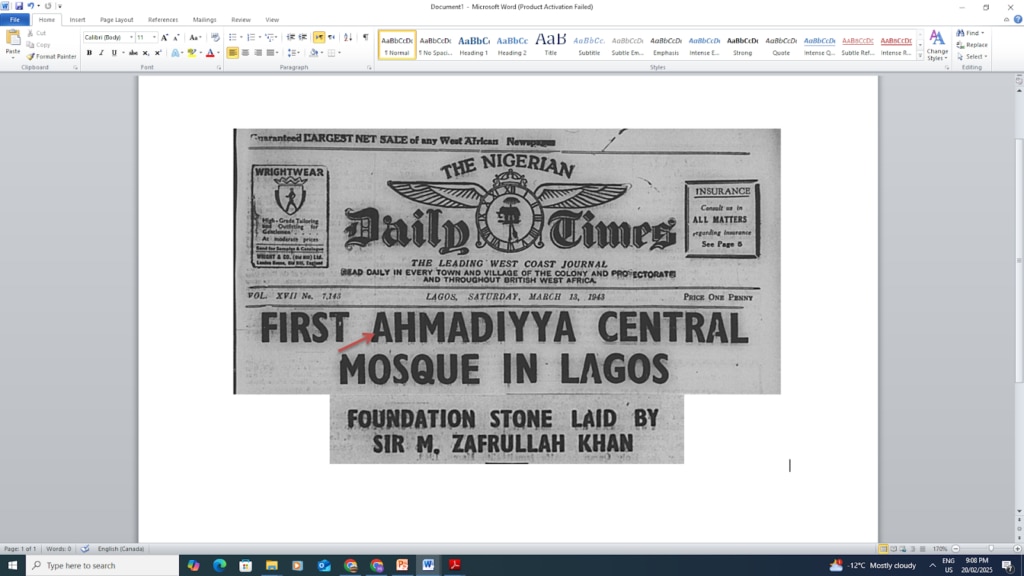Select the Daily Times newspaper image

click(507, 261)
